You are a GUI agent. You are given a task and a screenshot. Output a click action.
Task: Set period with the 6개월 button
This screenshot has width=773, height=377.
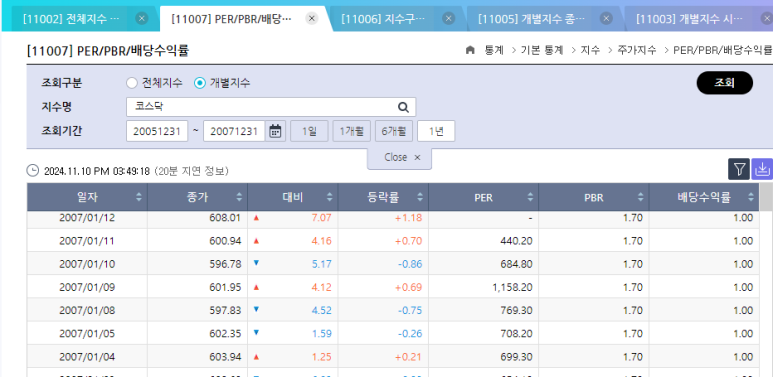pyautogui.click(x=394, y=131)
